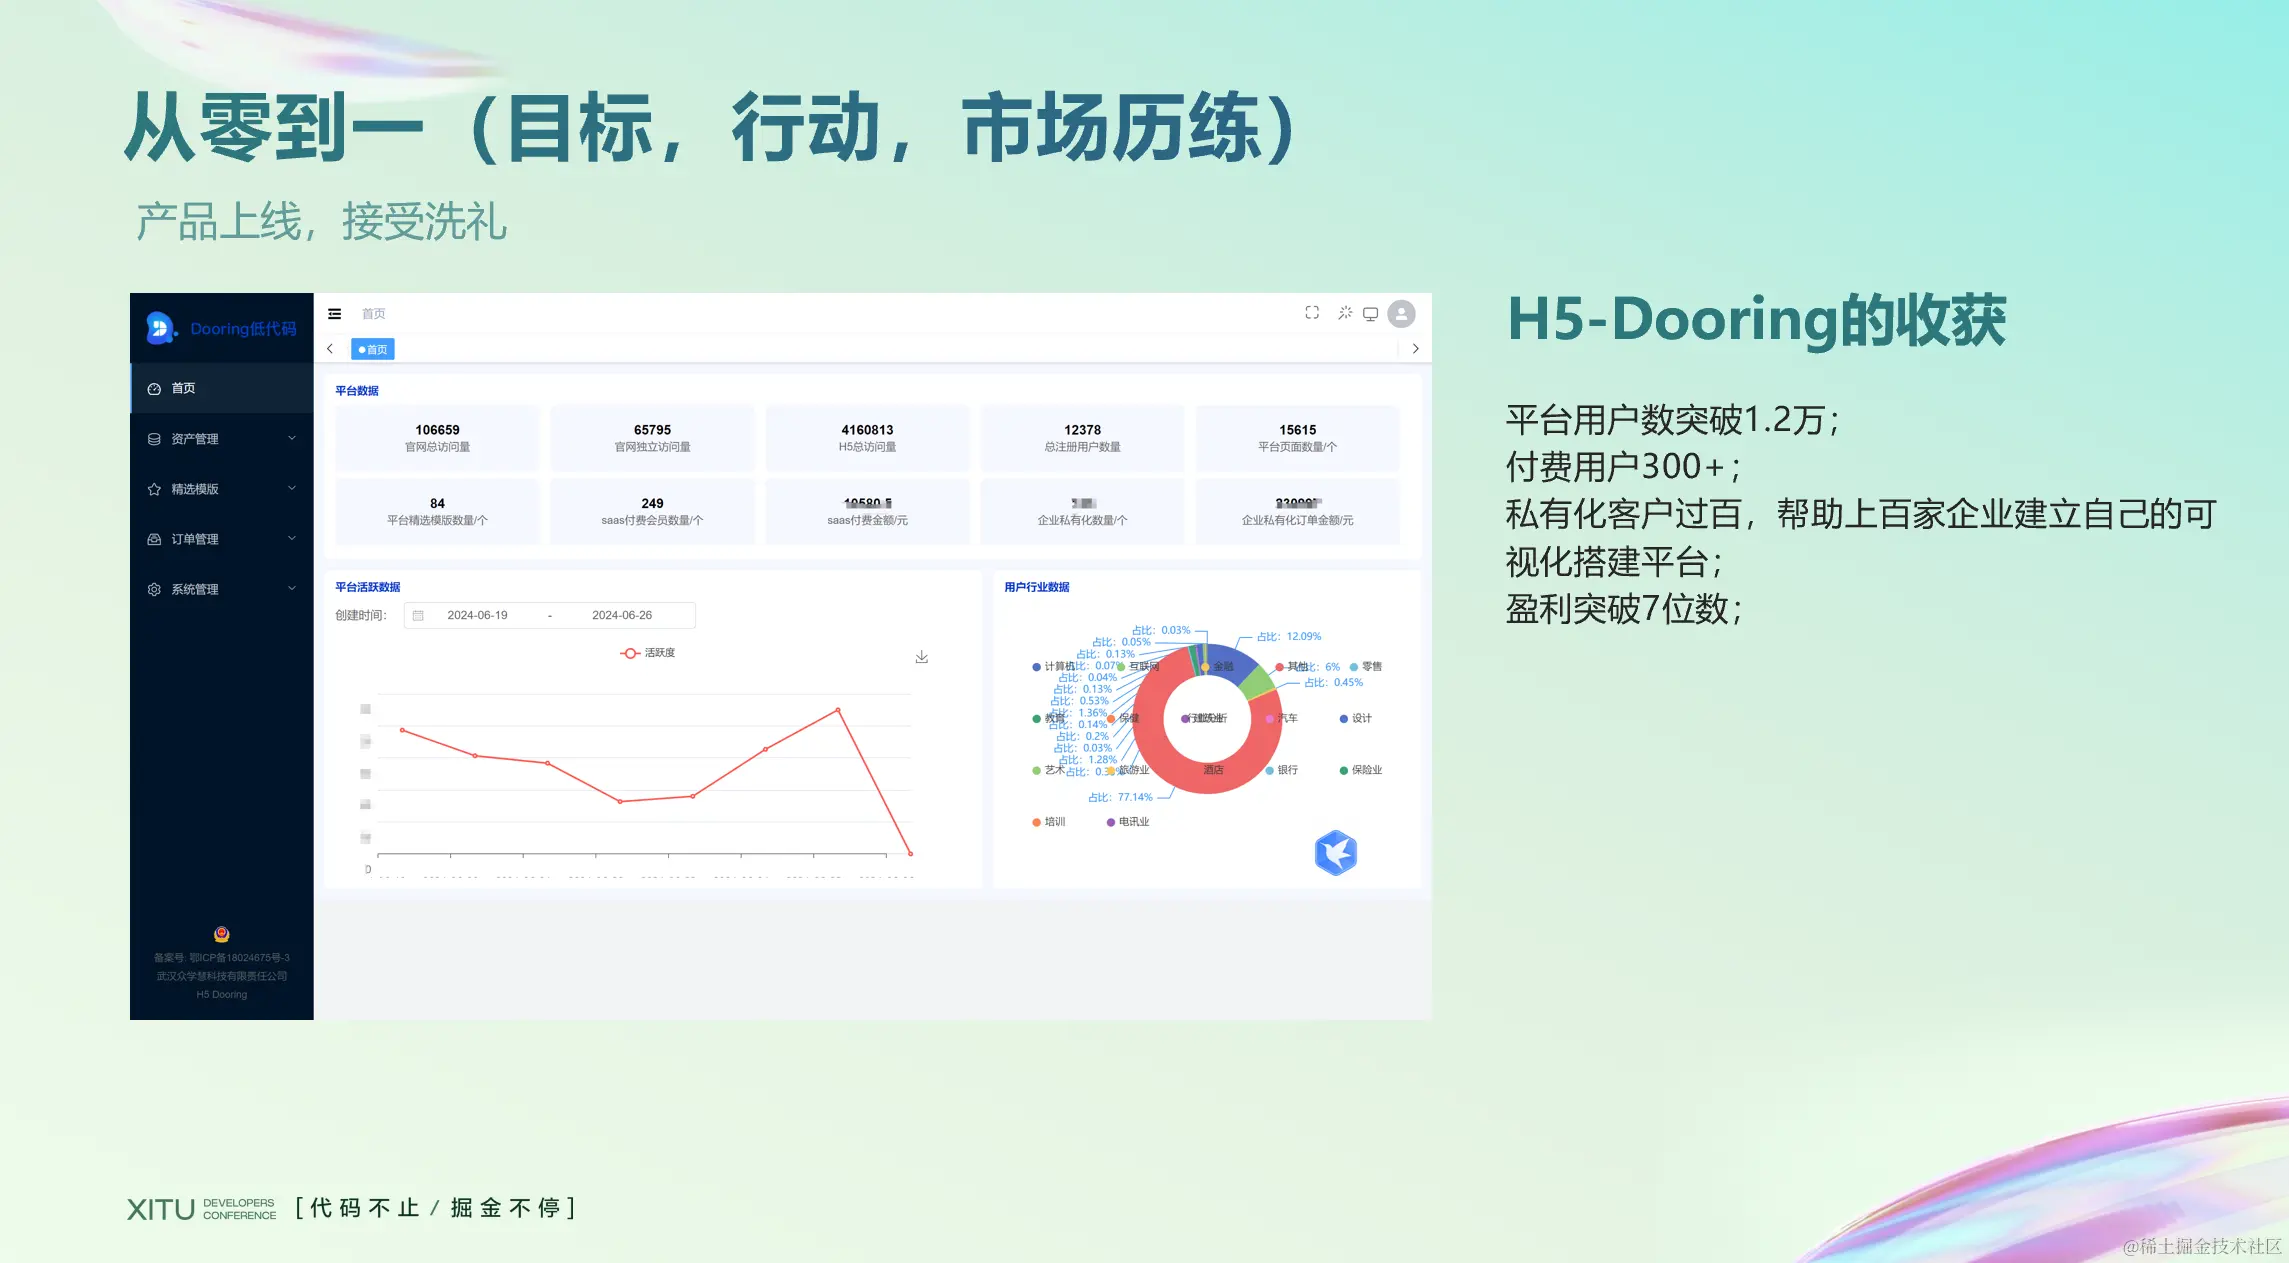
Task: Expand the 精选模版 menu chevron
Action: [292, 488]
